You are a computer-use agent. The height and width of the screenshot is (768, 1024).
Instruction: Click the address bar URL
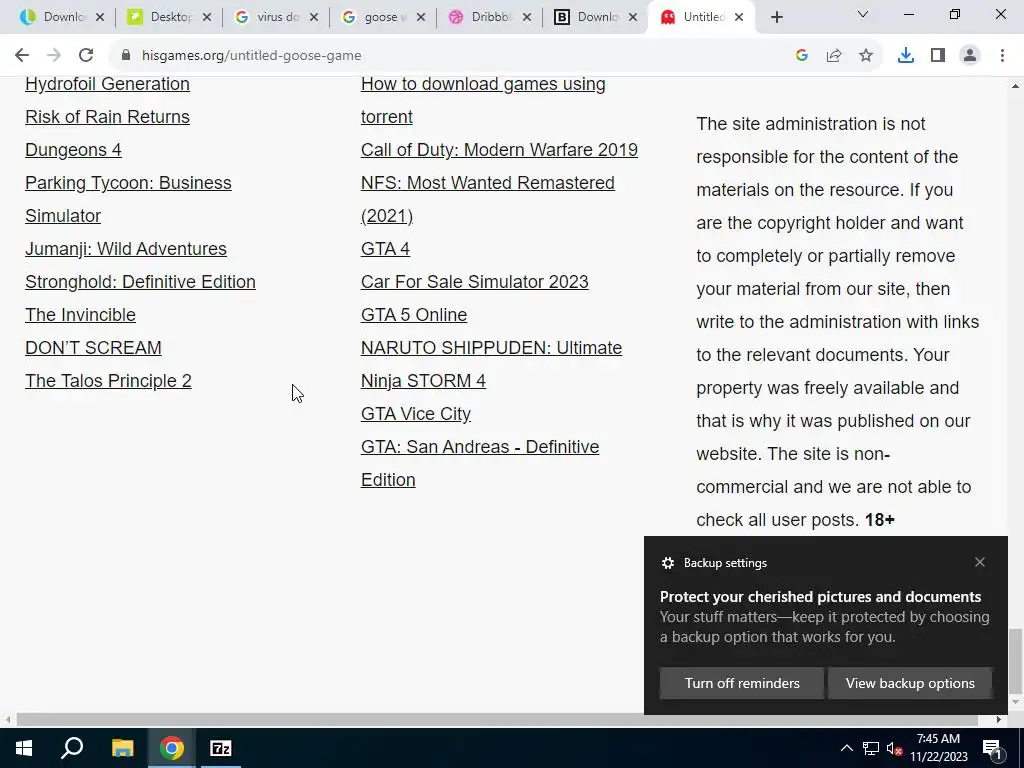[251, 56]
